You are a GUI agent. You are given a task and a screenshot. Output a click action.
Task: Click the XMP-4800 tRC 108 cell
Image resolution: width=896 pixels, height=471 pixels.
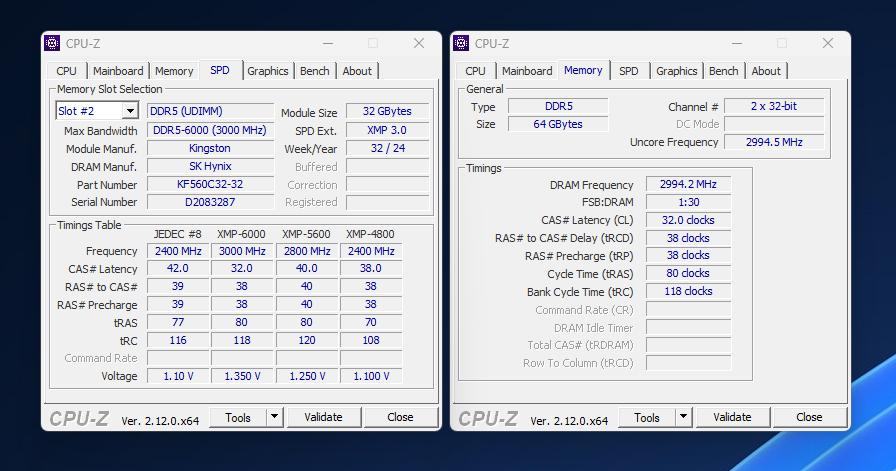pyautogui.click(x=371, y=340)
